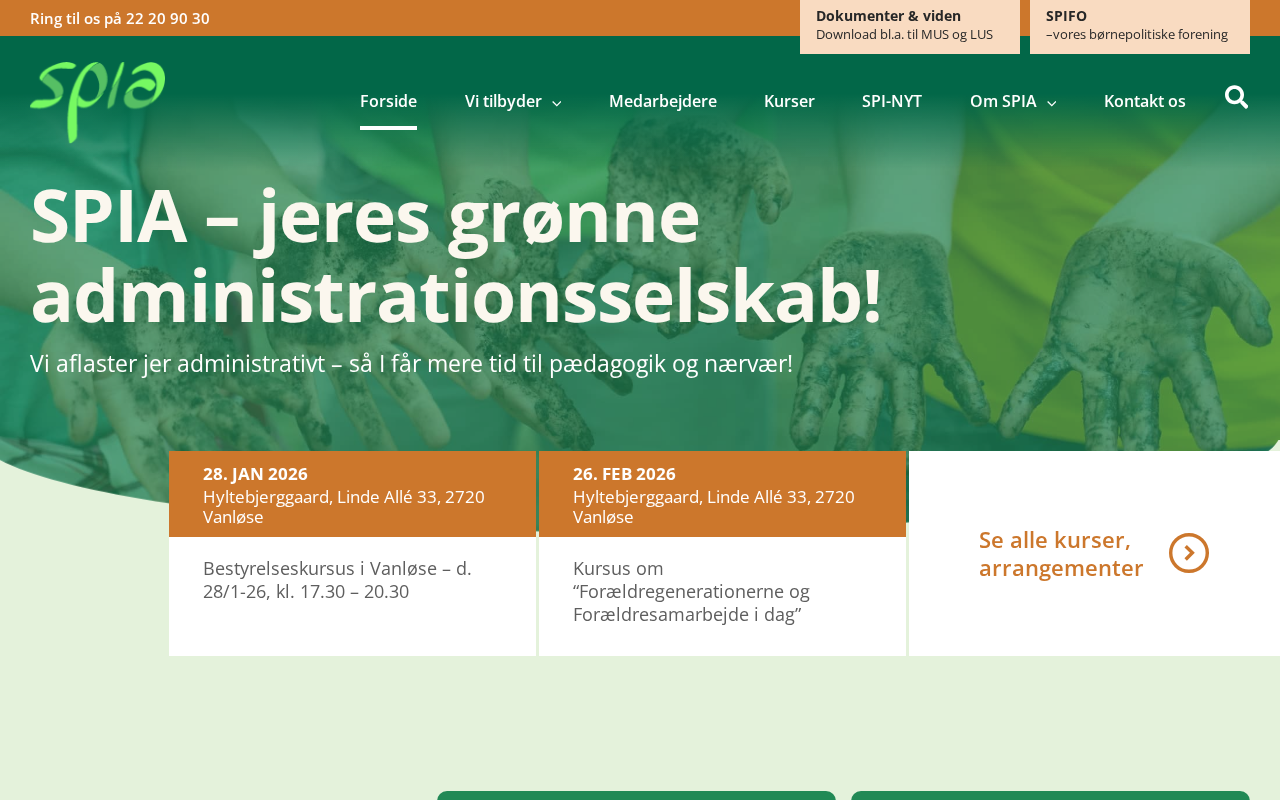
Task: Open the SPI-NYT menu item
Action: [x=892, y=101]
